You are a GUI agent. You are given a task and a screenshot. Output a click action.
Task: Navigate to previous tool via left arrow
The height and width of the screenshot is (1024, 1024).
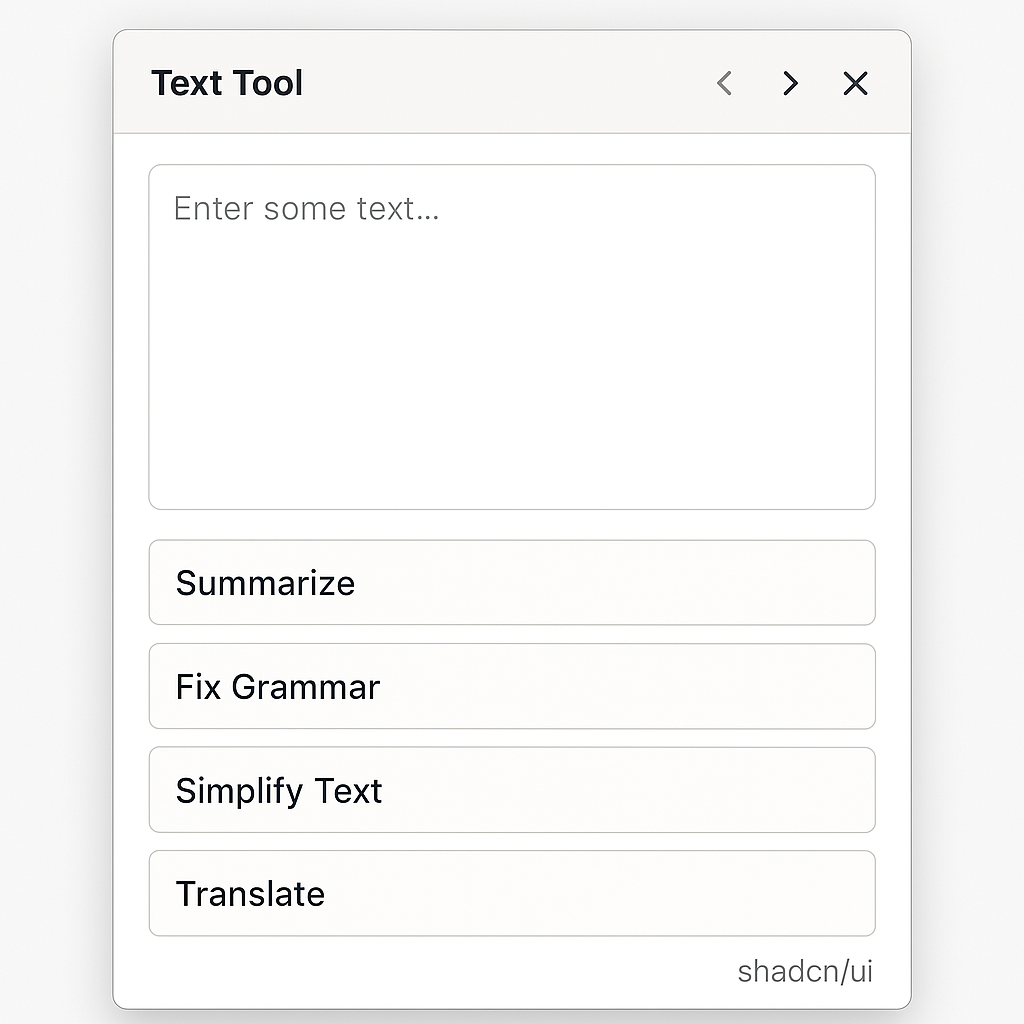725,83
